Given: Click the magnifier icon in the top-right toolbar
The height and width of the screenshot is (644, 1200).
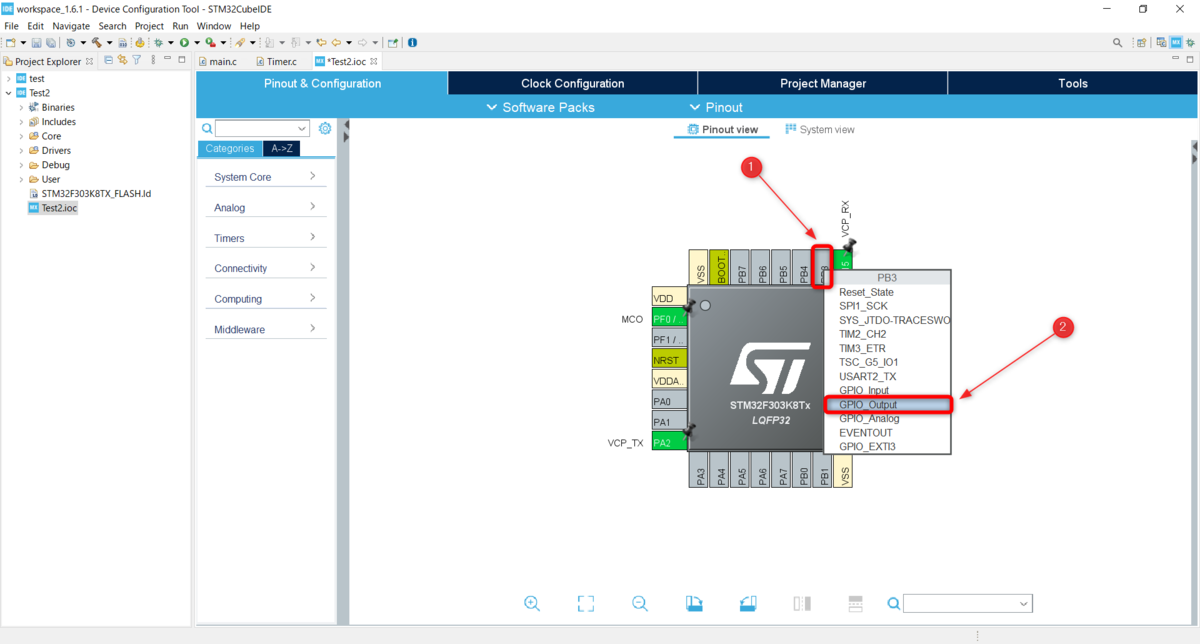Looking at the screenshot, I should click(x=1118, y=43).
